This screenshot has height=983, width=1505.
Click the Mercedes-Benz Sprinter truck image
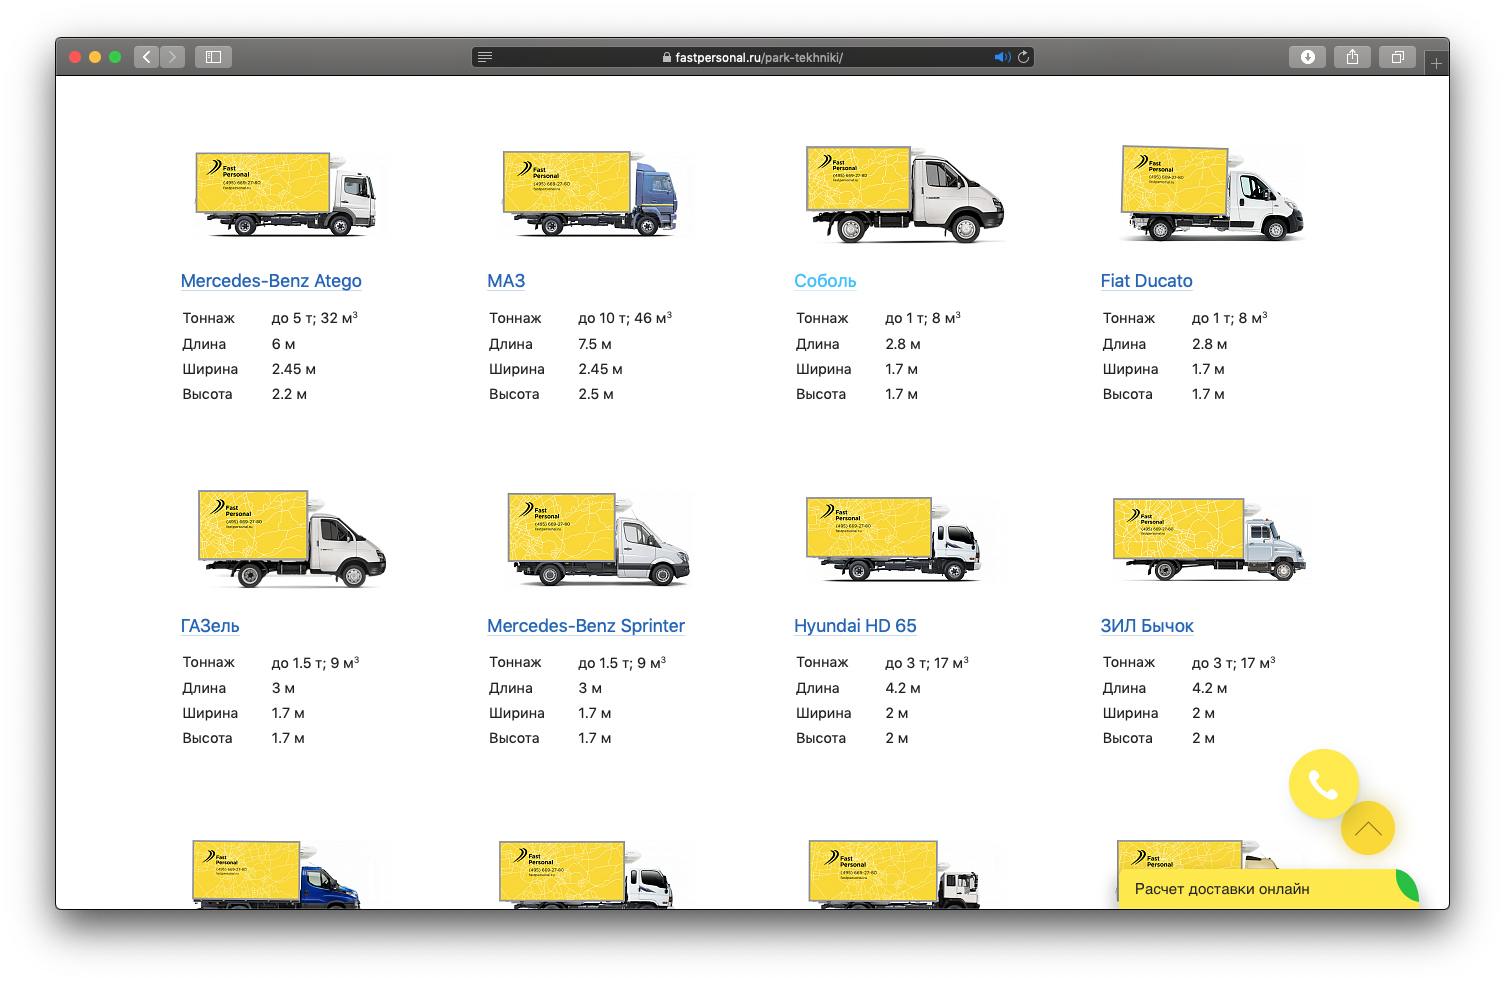[598, 538]
